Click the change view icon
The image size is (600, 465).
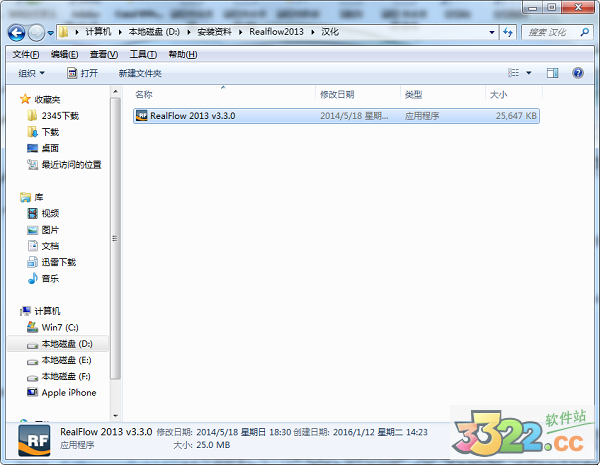(513, 73)
